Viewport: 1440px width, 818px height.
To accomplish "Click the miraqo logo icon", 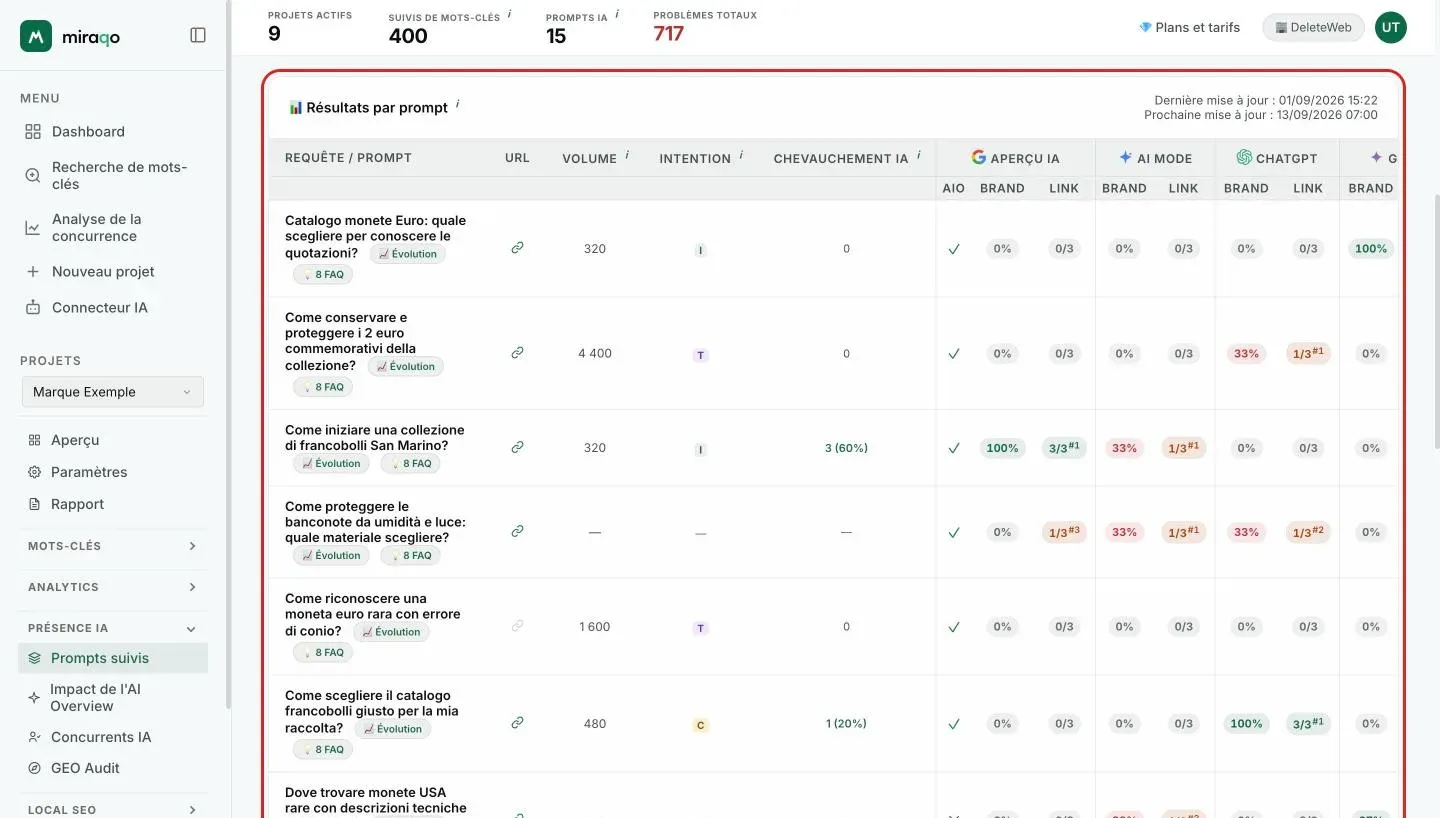I will (36, 36).
